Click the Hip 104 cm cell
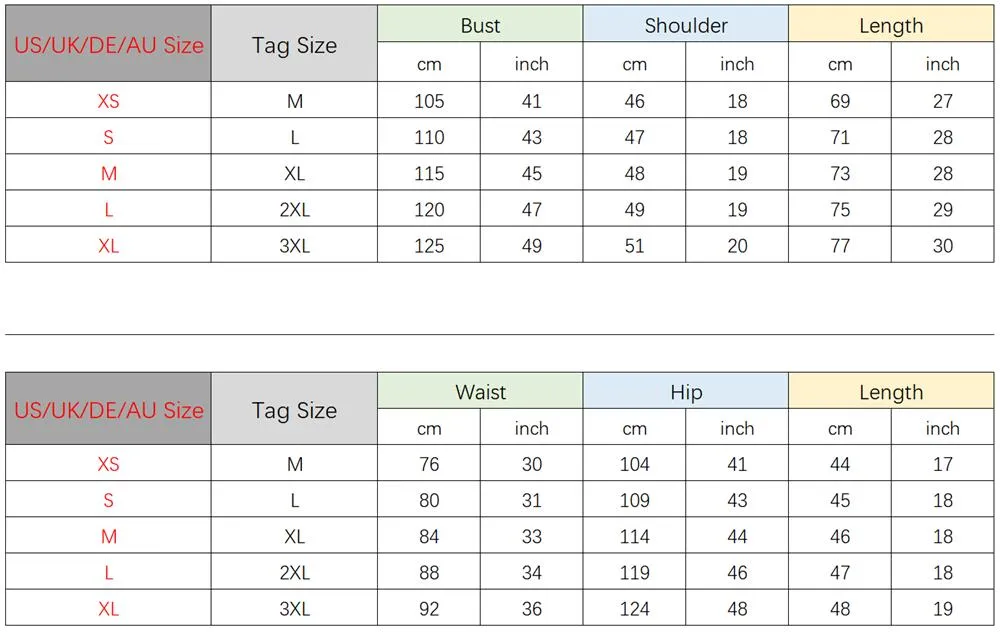Screen dimensions: 1000x632 pos(634,463)
